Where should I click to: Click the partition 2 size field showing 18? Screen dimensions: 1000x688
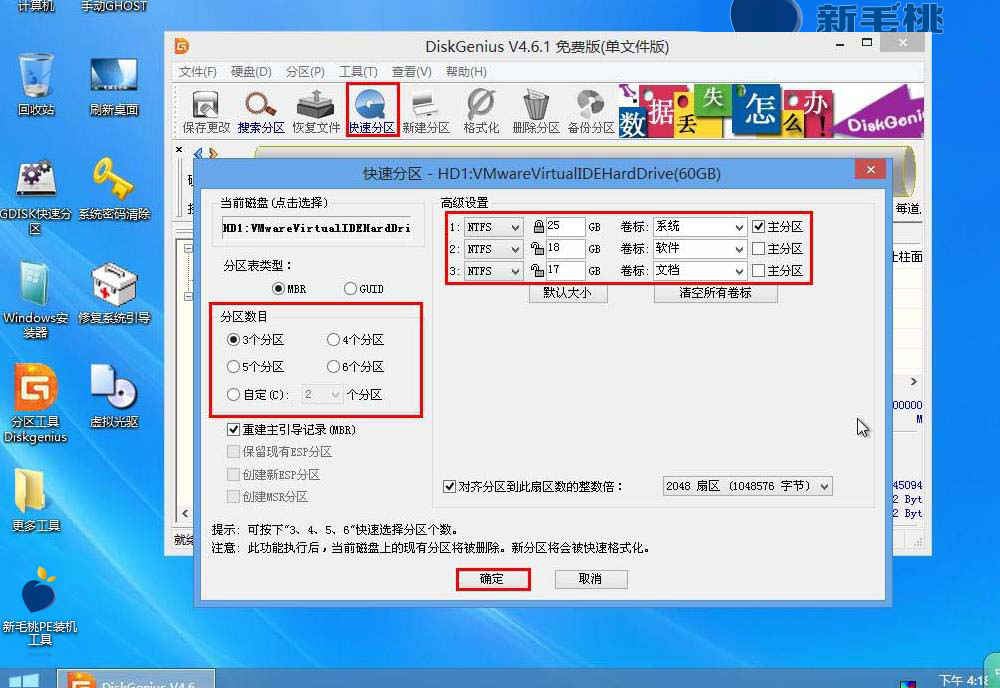point(564,249)
